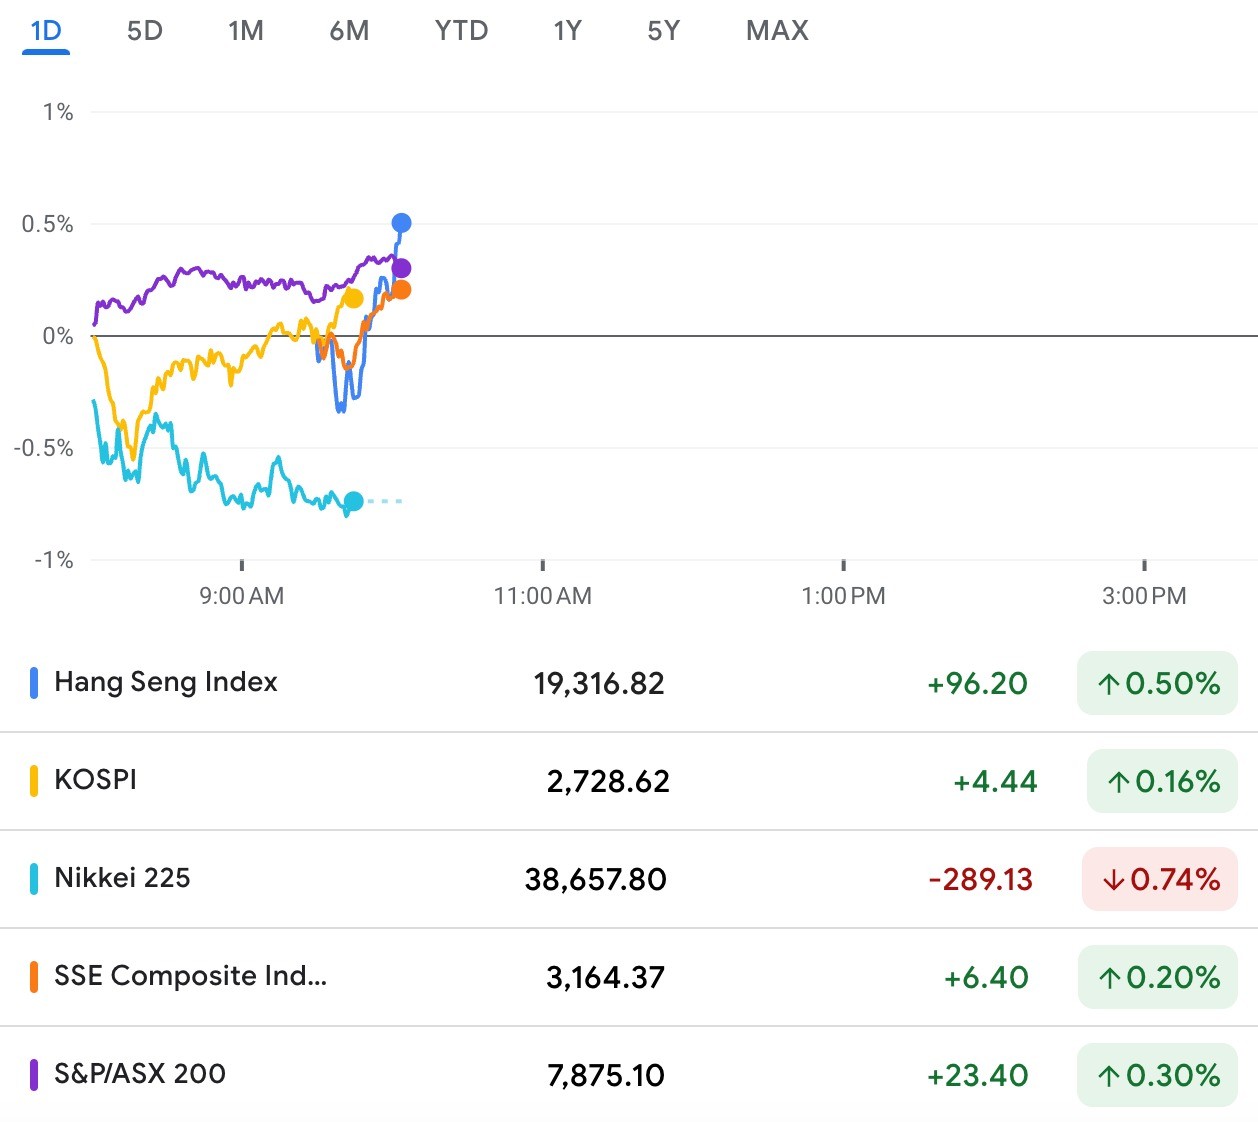Click the 1% y-axis label
The height and width of the screenshot is (1122, 1258).
point(58,112)
